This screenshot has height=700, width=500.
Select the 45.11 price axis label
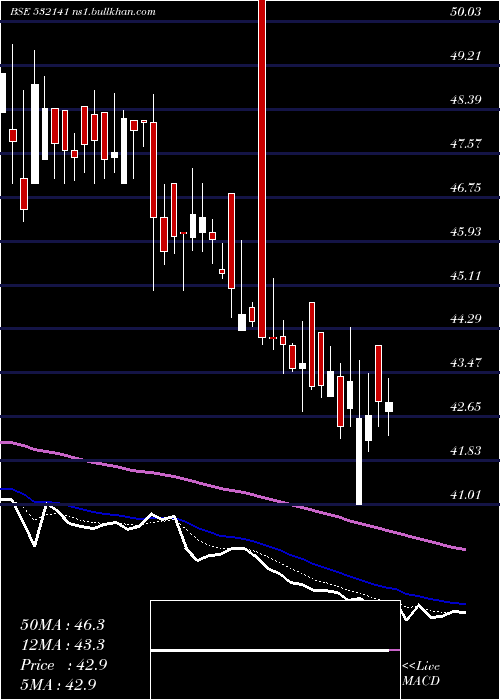coord(466,275)
